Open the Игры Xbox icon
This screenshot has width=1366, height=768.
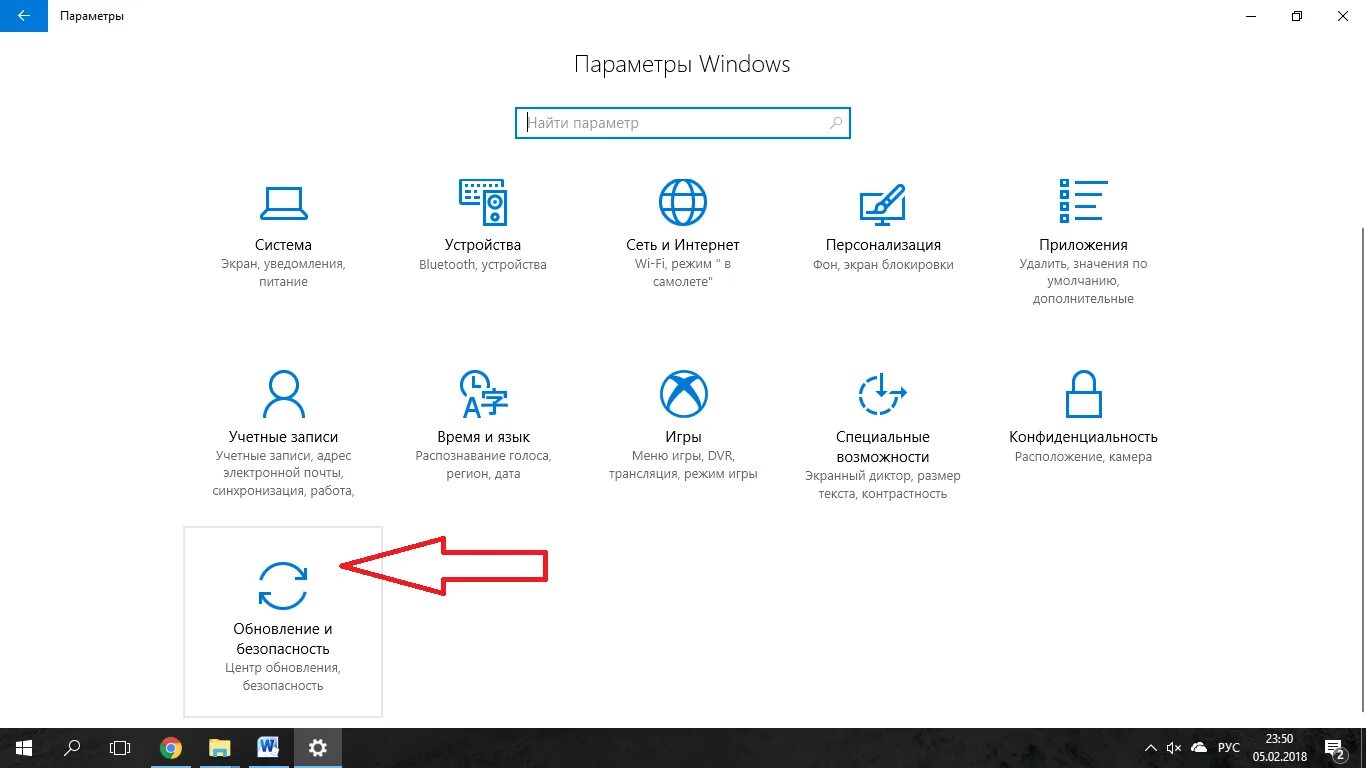pyautogui.click(x=683, y=394)
